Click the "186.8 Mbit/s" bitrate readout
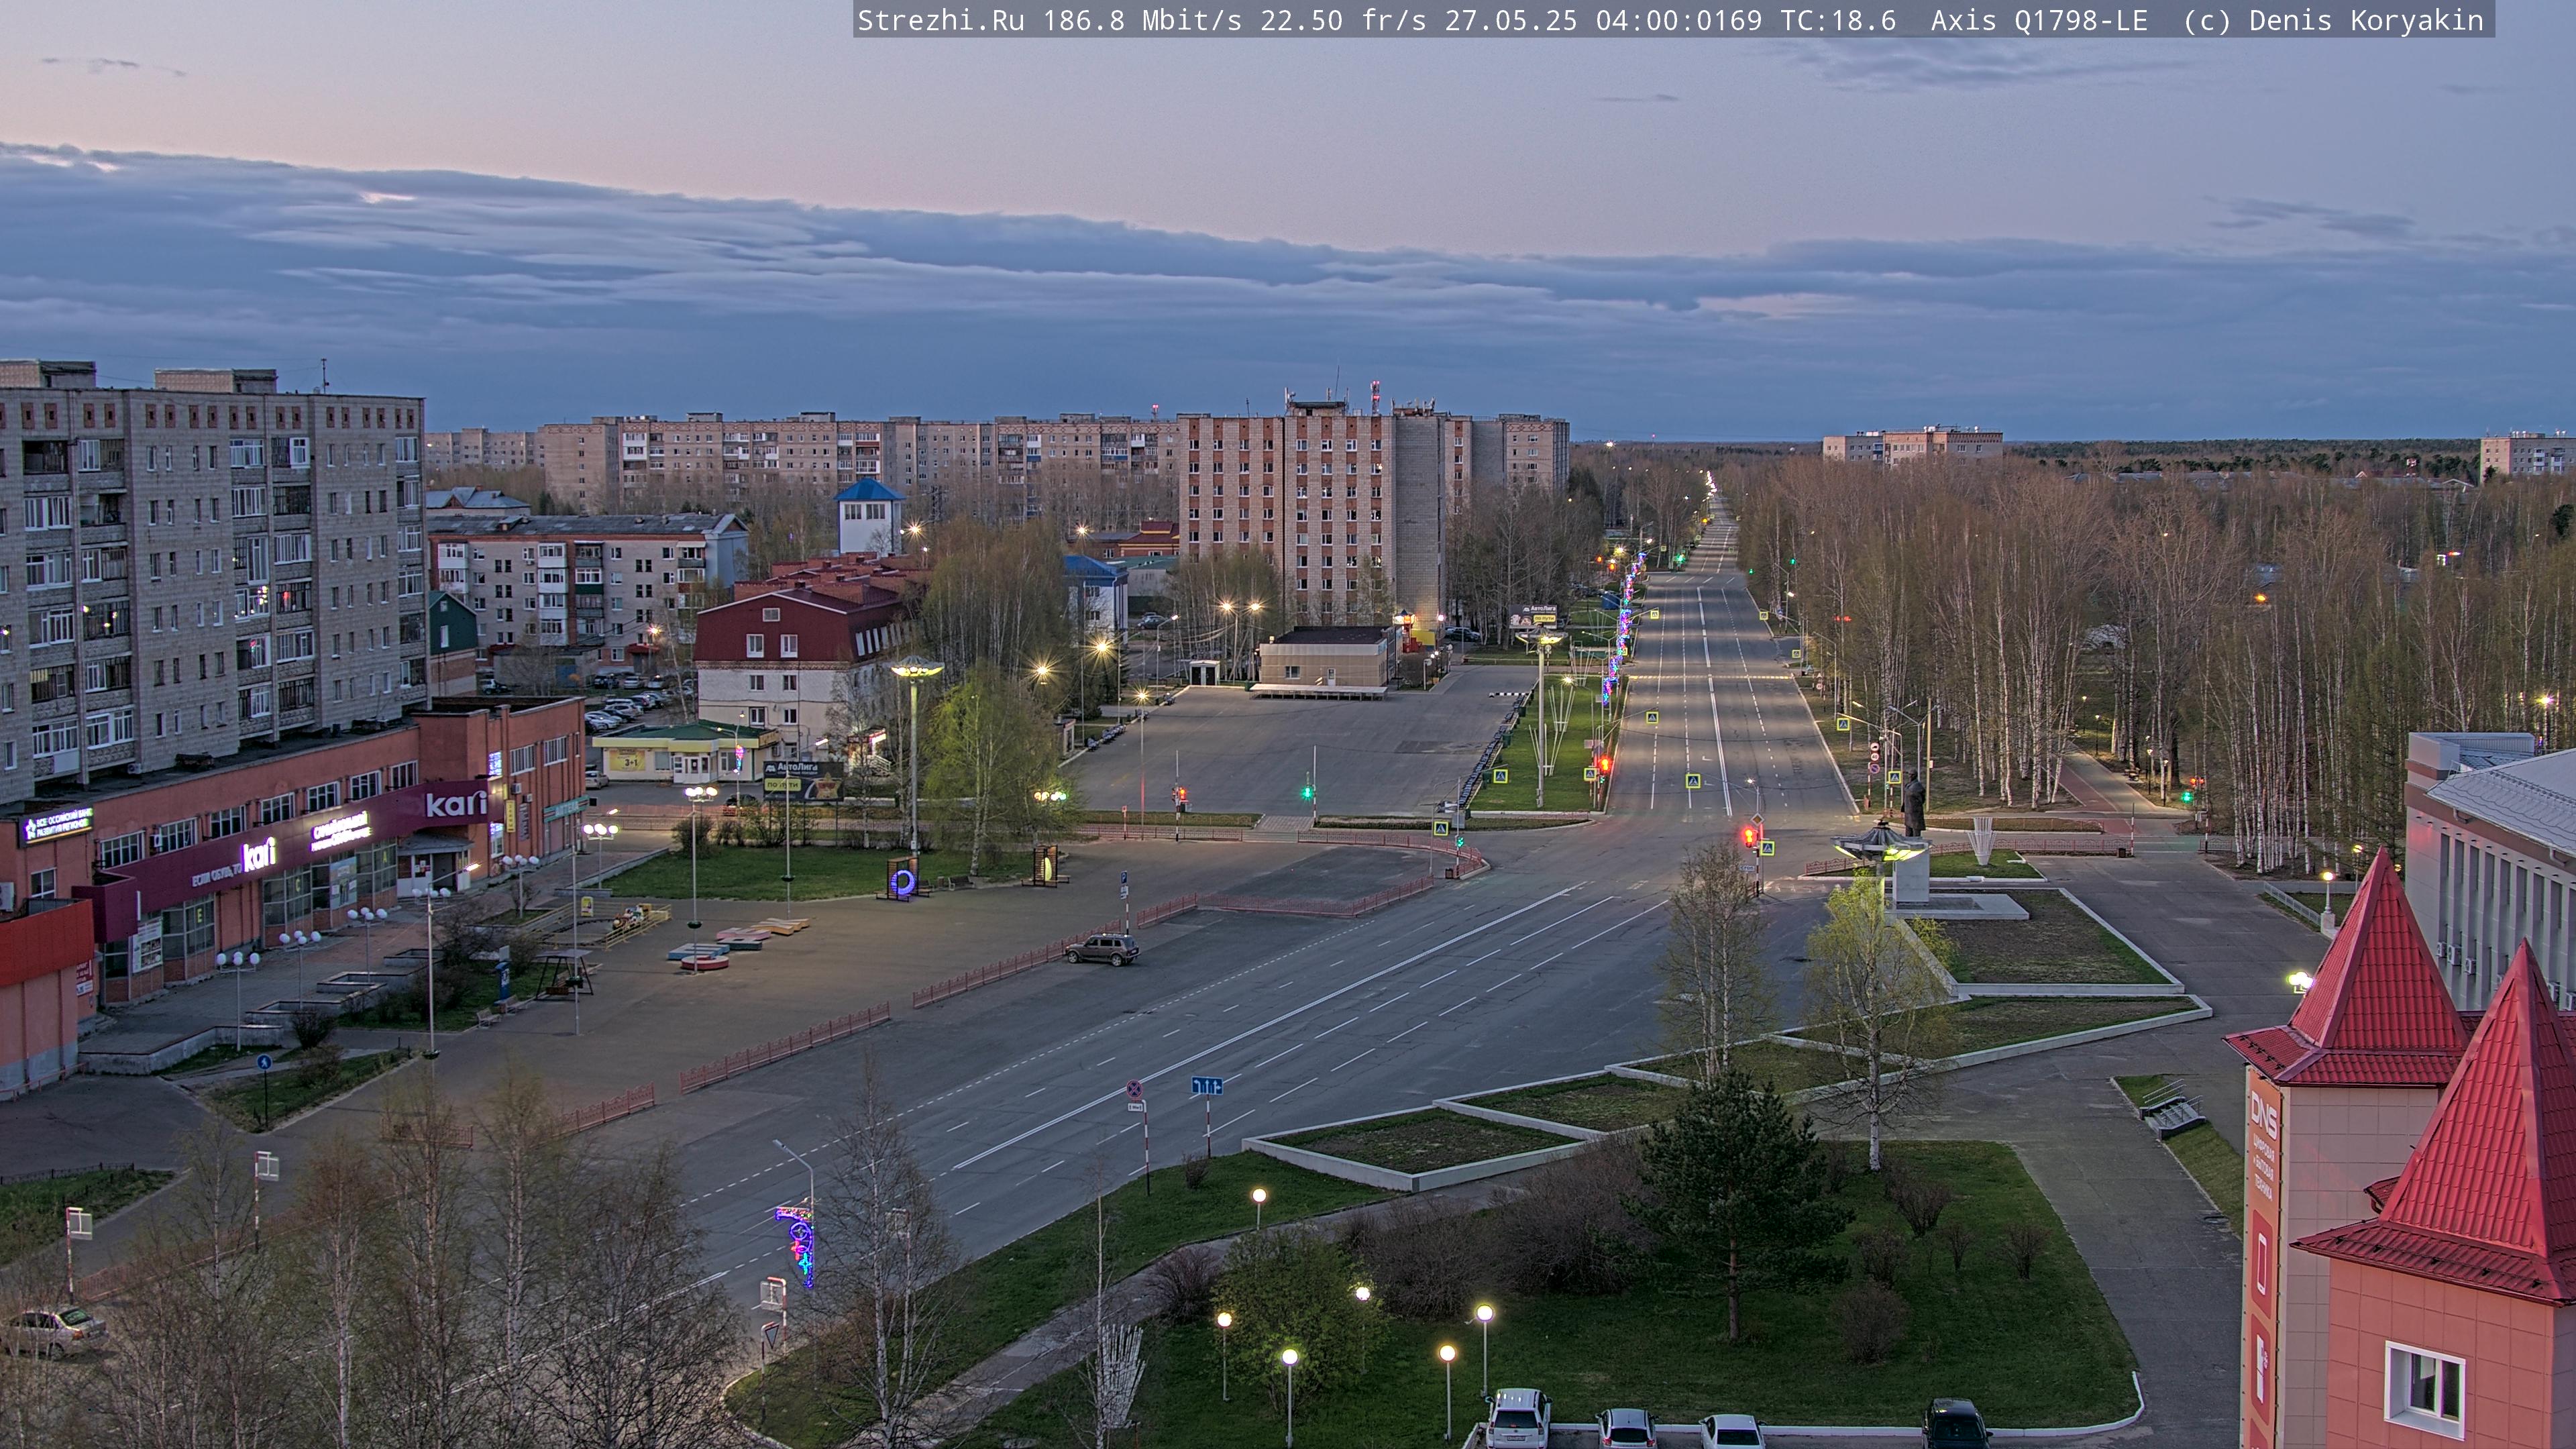The width and height of the screenshot is (2576, 1449). [1142, 21]
